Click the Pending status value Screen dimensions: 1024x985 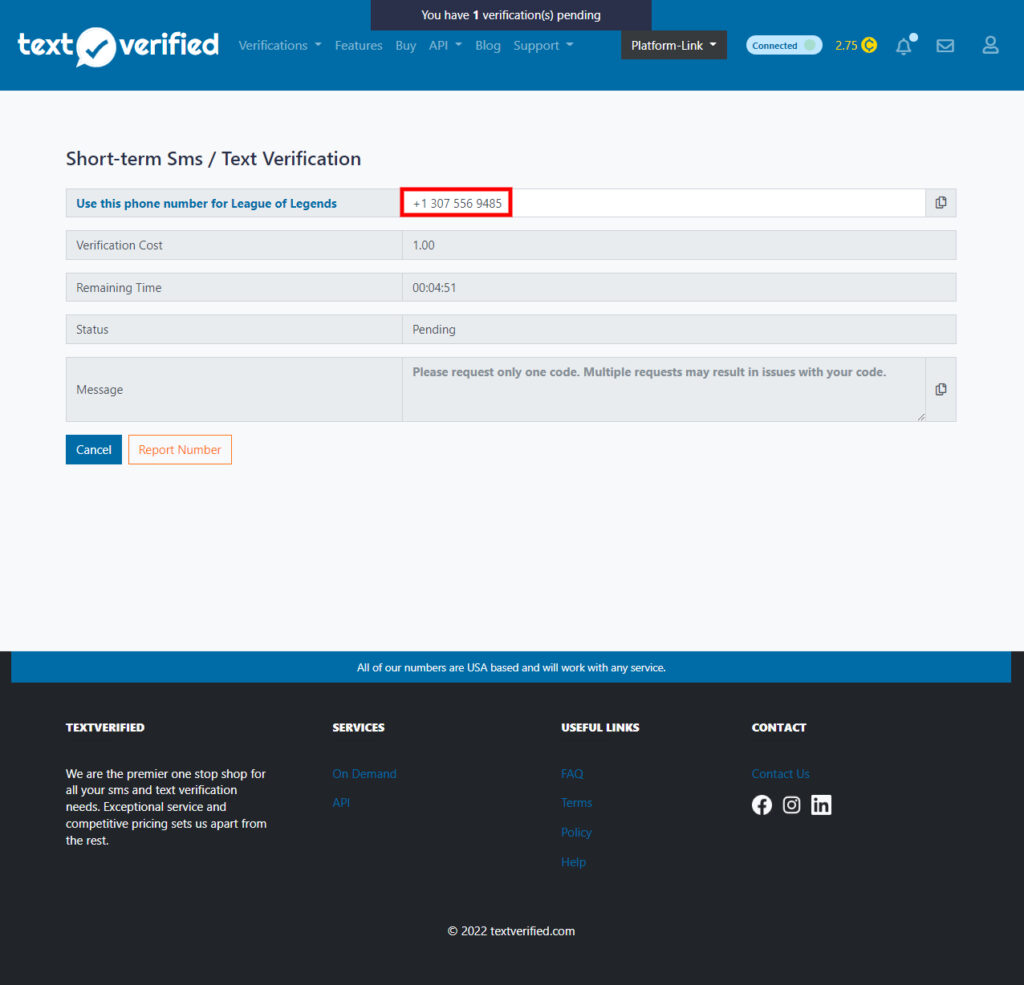(x=679, y=329)
